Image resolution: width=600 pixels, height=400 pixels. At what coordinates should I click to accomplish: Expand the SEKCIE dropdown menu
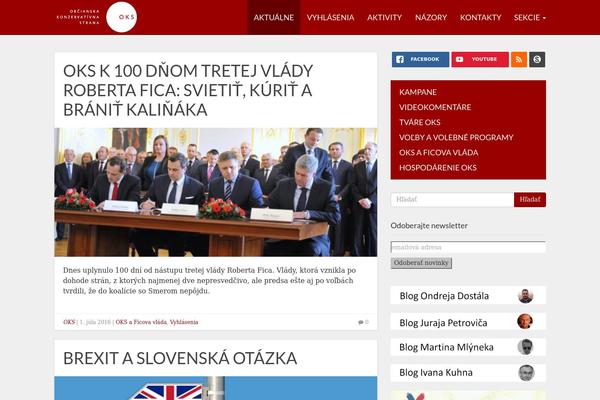point(530,18)
